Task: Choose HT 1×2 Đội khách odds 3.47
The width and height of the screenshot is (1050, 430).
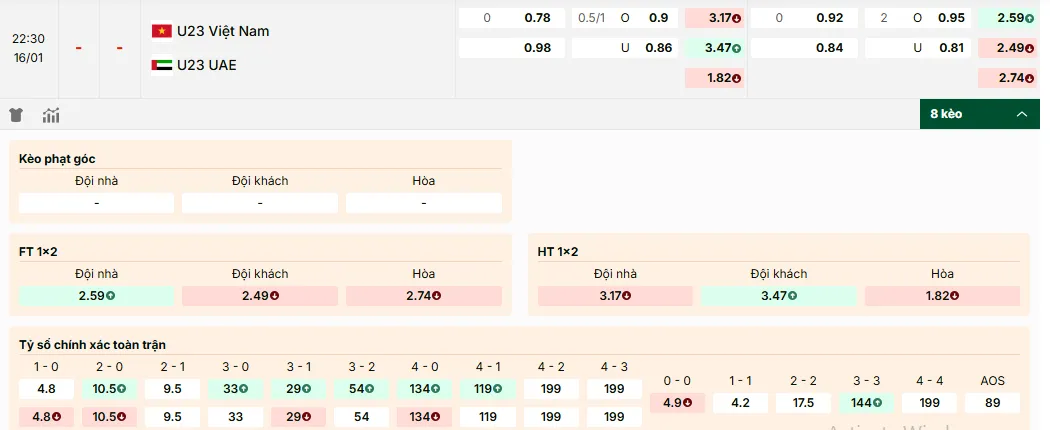Action: click(778, 296)
